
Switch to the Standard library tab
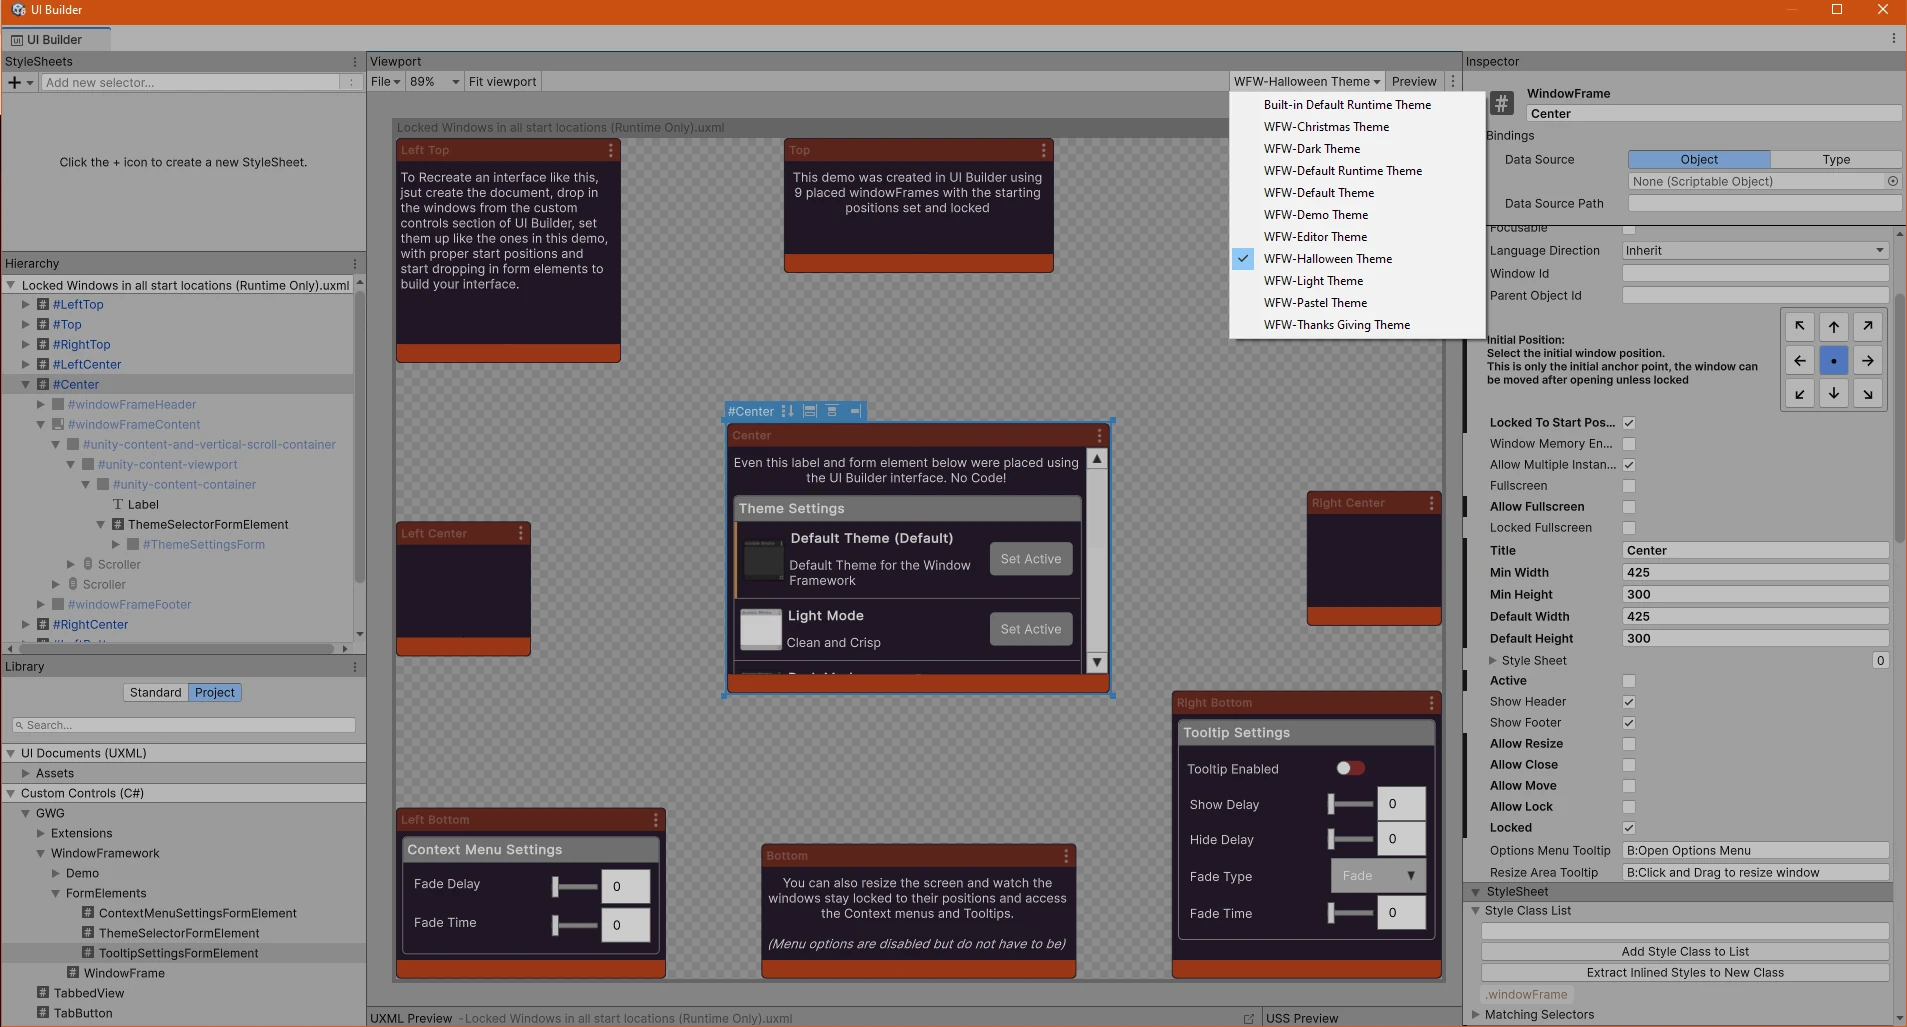156,693
